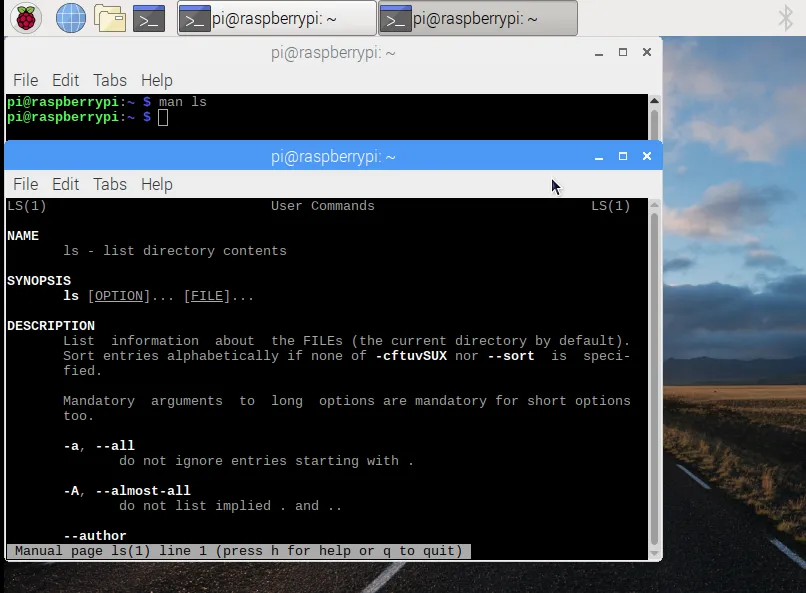Screen dimensions: 806x593
Task: Close the man page terminal window
Action: (647, 156)
